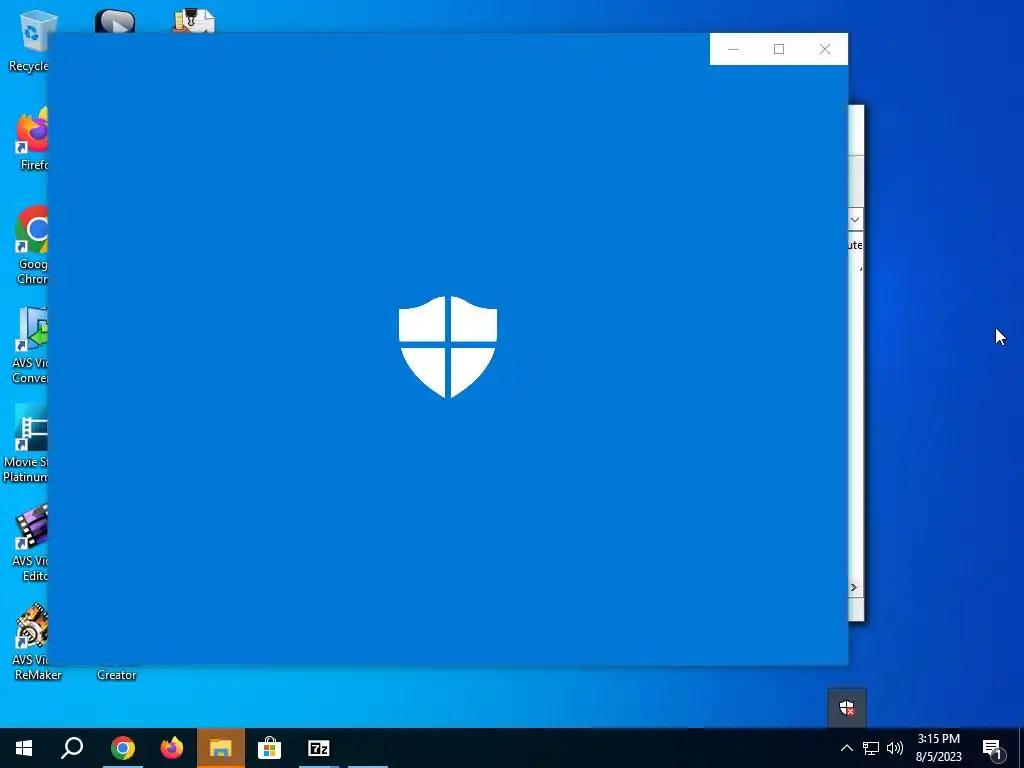This screenshot has width=1024, height=768.
Task: Open Microsoft Store from the taskbar
Action: point(269,748)
